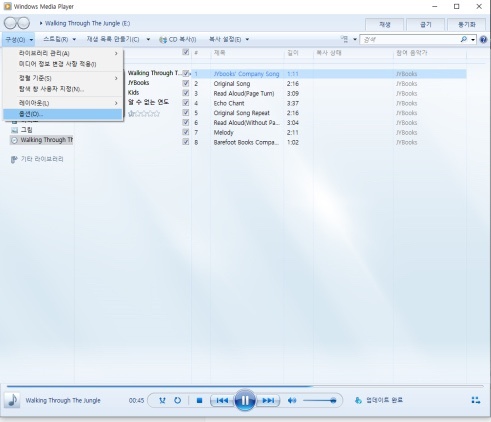This screenshot has width=491, height=422.
Task: Select the Walking Through disc in sidebar
Action: (x=42, y=140)
